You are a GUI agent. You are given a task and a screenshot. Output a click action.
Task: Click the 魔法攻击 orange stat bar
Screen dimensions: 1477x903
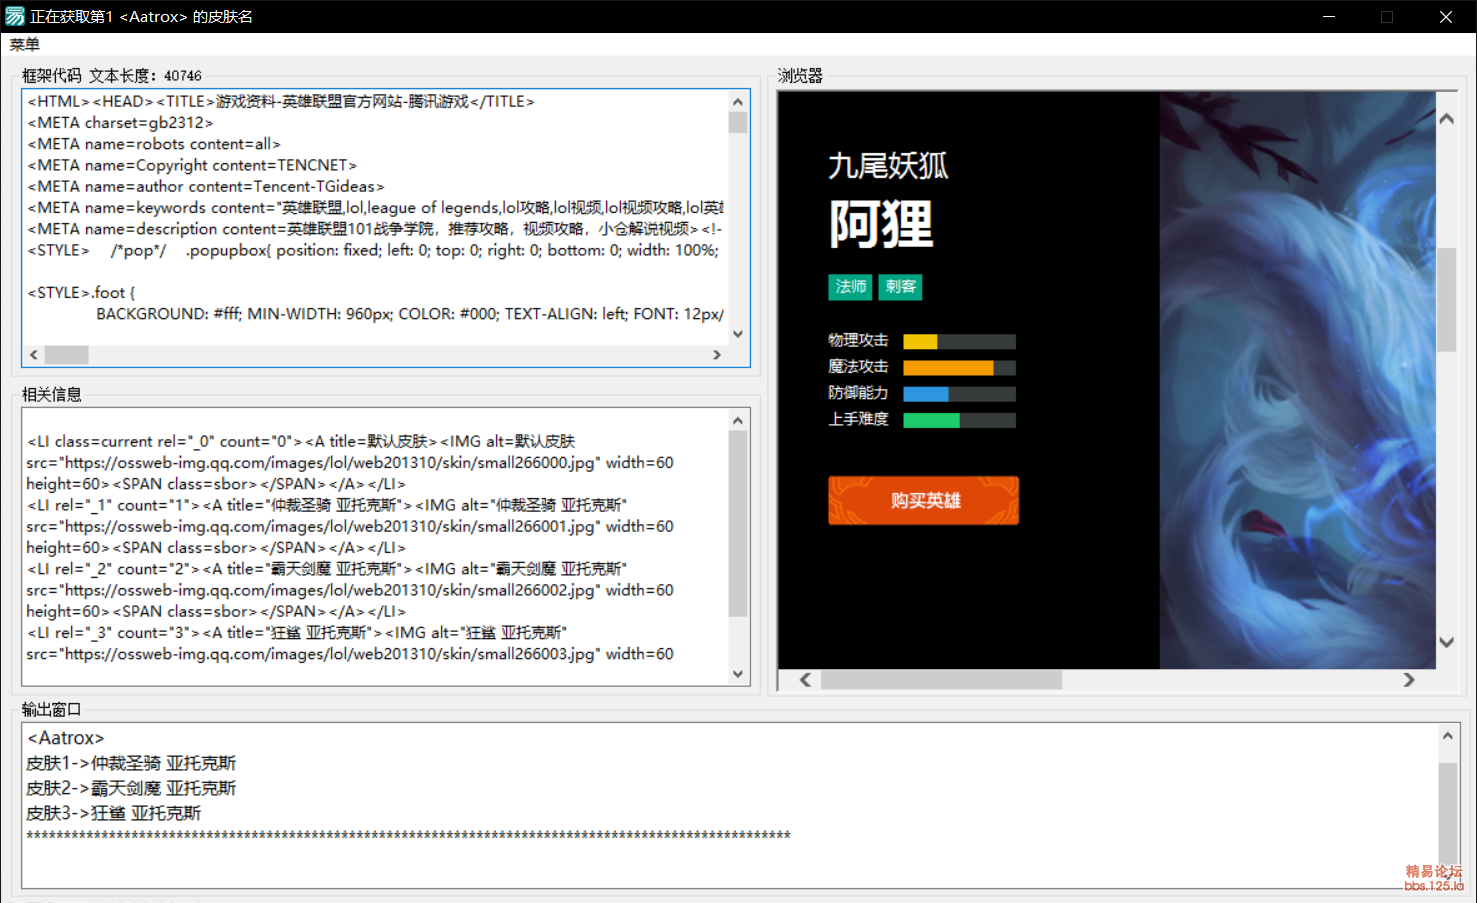[x=948, y=367]
